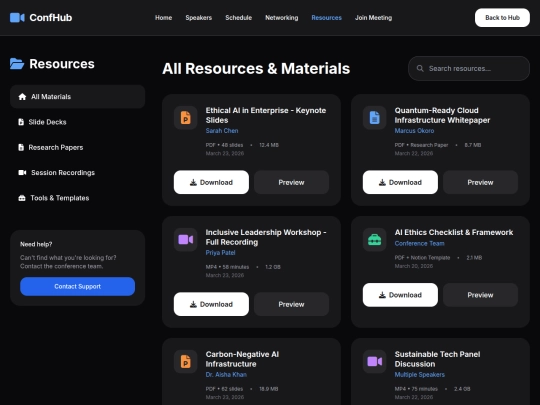Viewport: 540px width, 405px height.
Task: Go to the Schedule page
Action: [x=239, y=18]
